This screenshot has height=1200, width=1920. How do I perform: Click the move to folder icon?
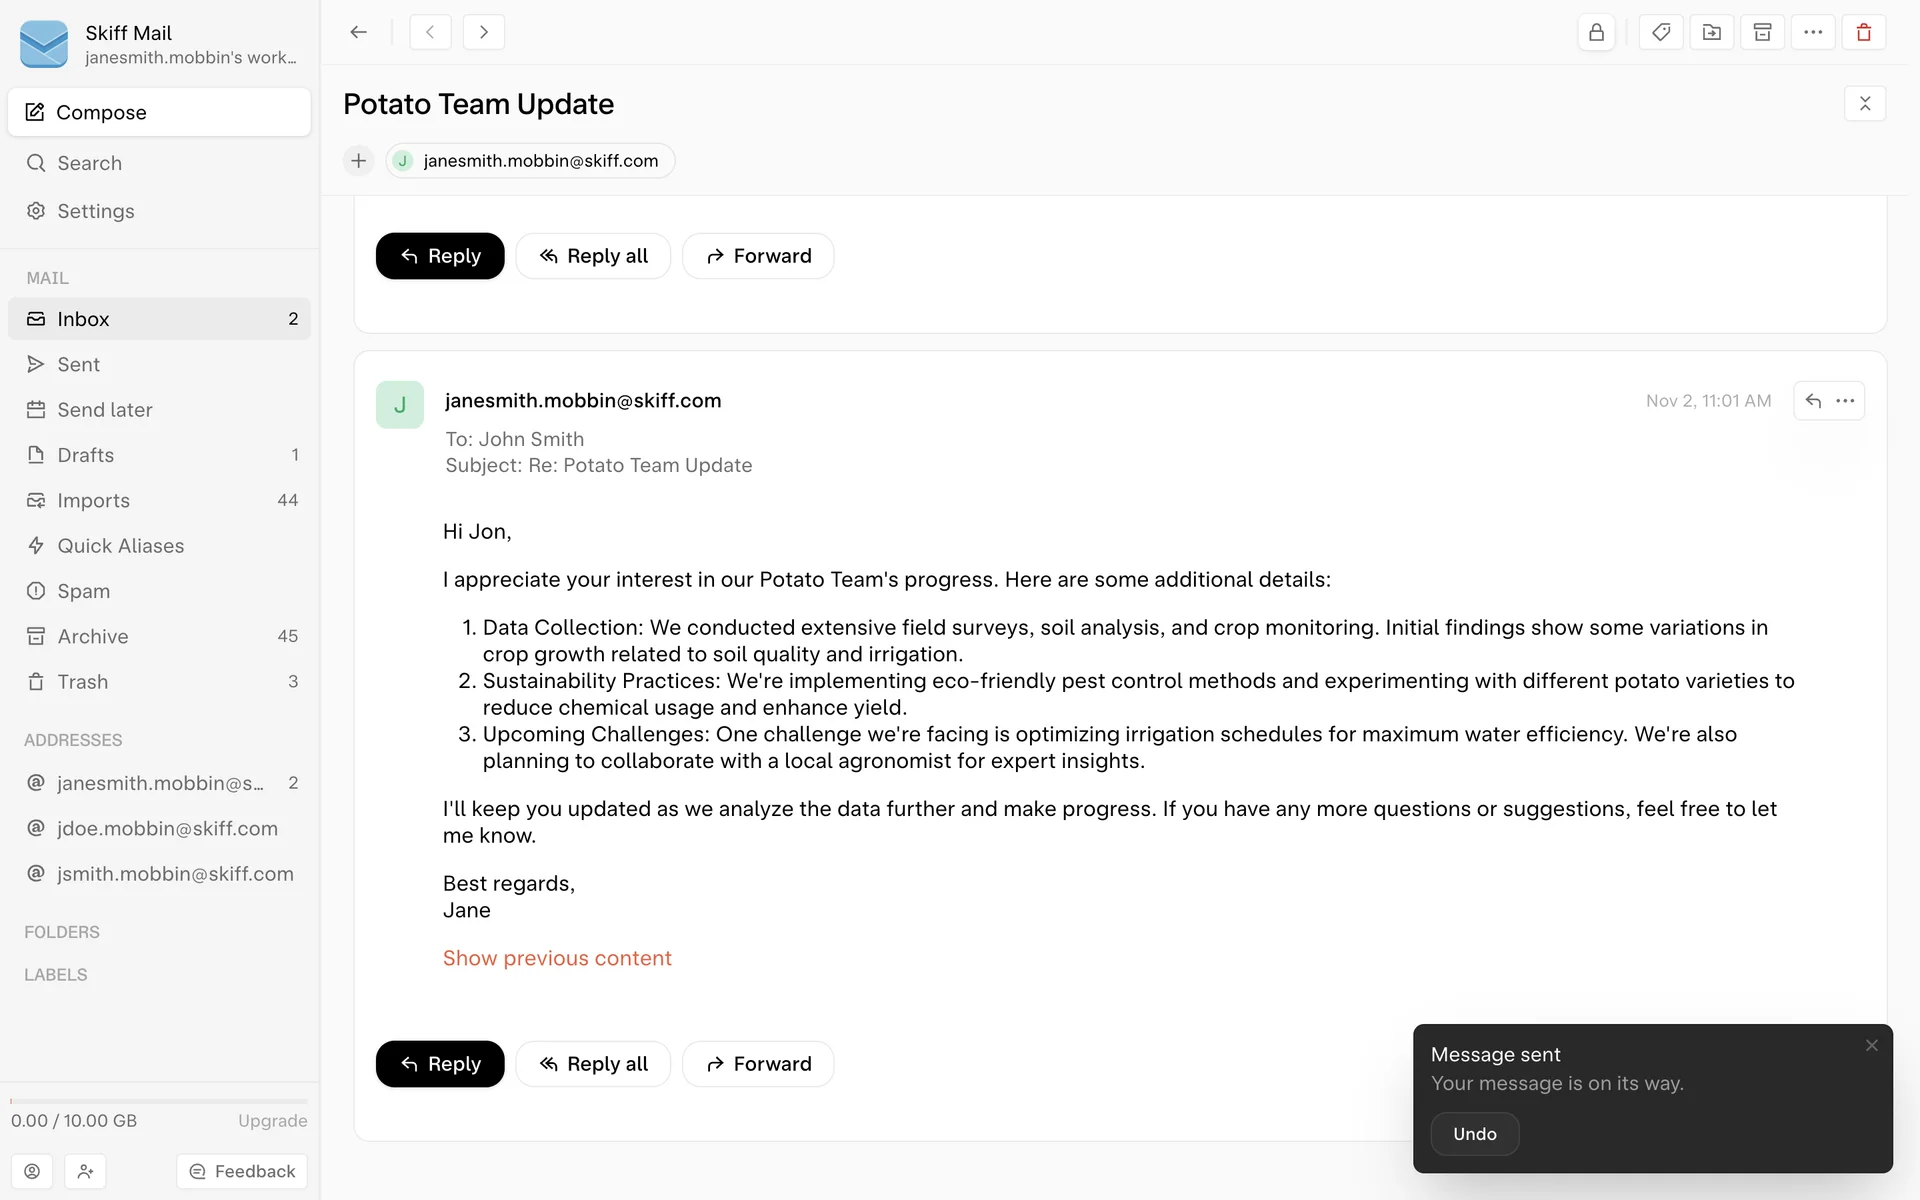1712,32
